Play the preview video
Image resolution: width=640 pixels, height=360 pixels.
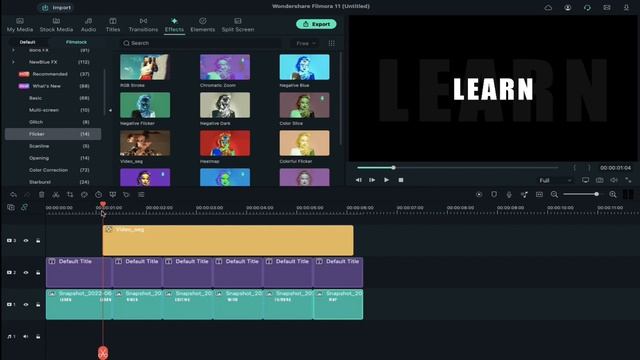point(386,180)
